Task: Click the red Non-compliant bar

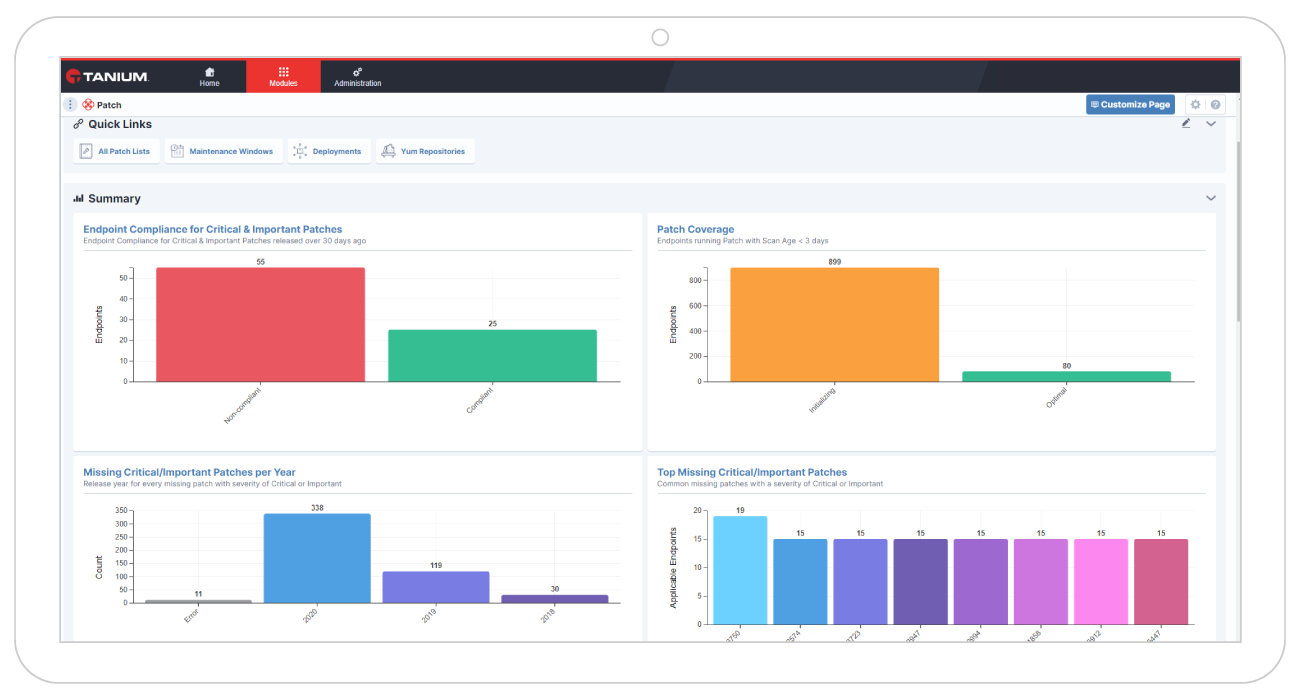Action: coord(260,324)
